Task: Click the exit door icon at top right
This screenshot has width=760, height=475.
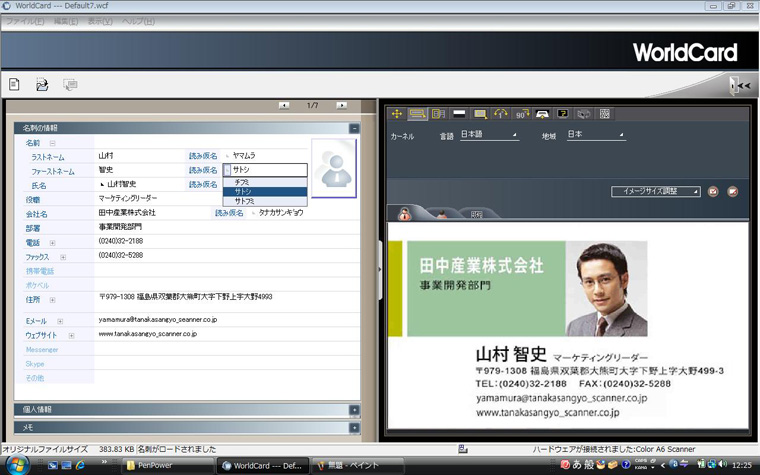Action: pyautogui.click(x=740, y=85)
